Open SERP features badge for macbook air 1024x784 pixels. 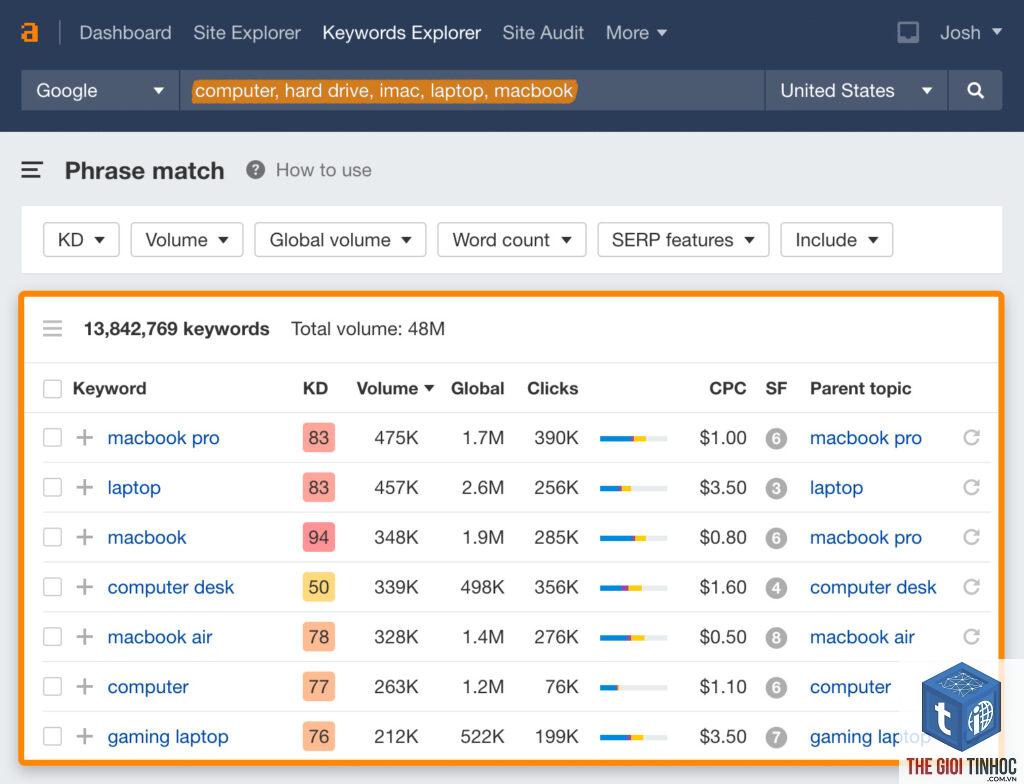(x=776, y=637)
